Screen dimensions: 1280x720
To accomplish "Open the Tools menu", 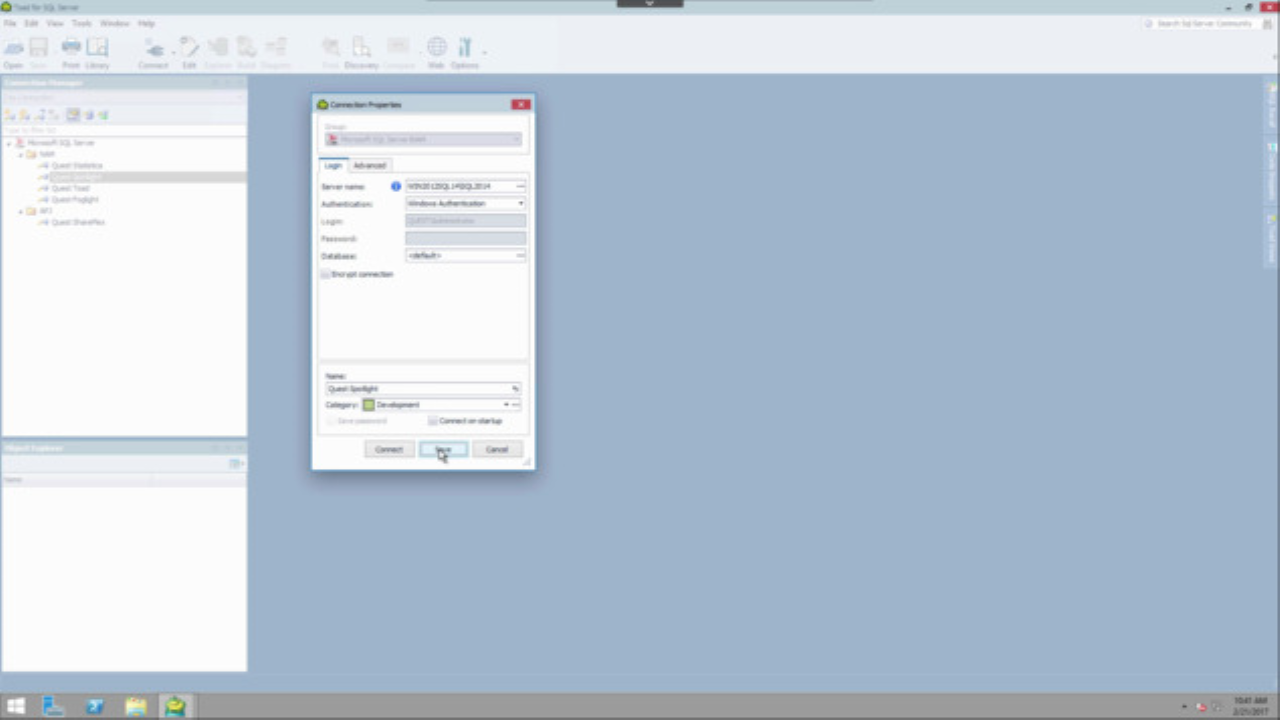I will (81, 23).
